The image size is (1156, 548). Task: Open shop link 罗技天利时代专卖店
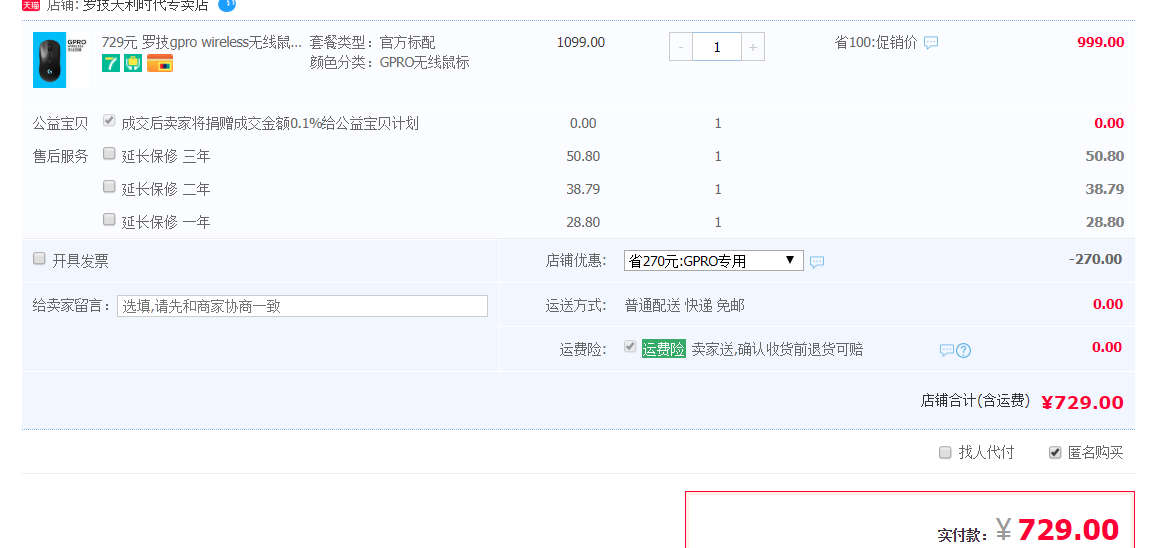click(x=146, y=6)
